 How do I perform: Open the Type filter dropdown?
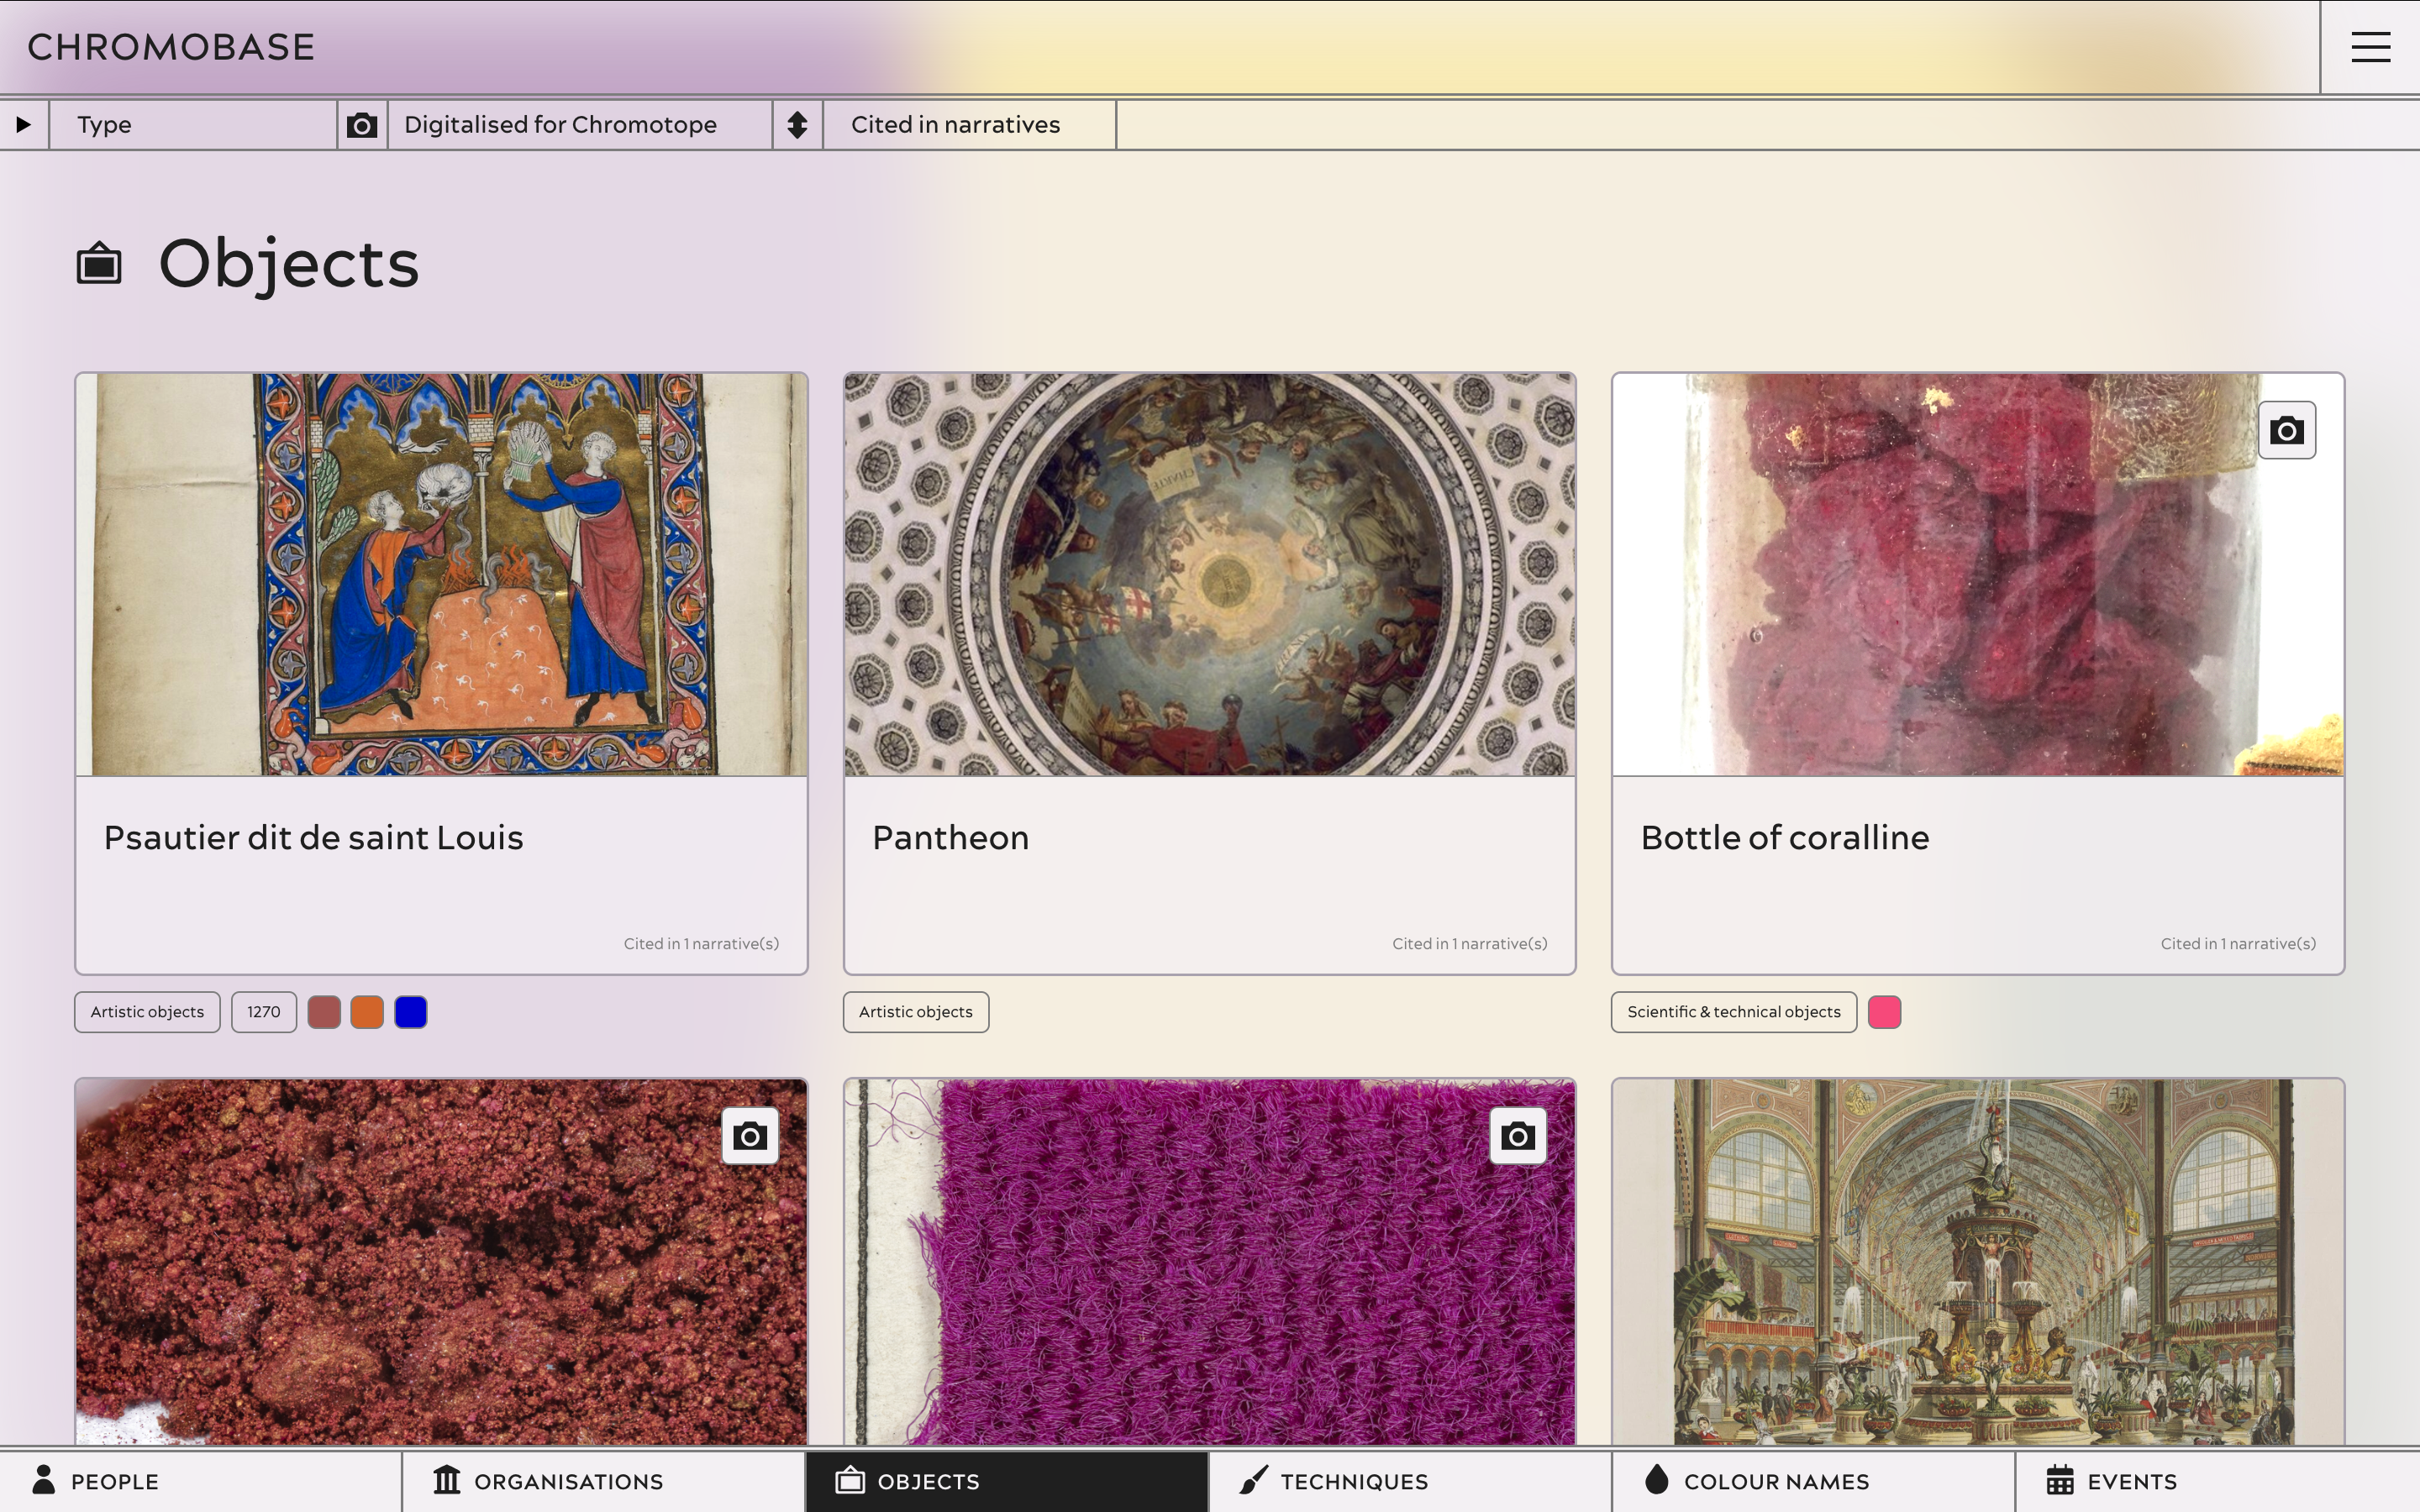pos(193,124)
